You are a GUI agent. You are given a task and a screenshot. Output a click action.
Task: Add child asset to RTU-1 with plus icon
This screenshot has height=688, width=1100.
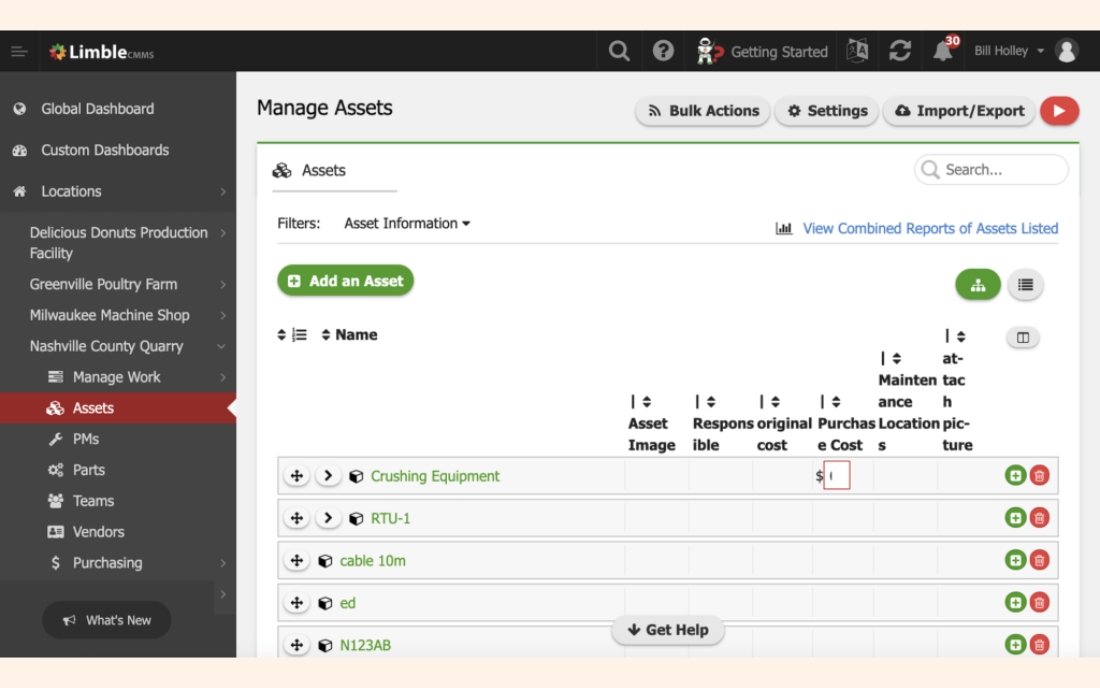click(1015, 518)
